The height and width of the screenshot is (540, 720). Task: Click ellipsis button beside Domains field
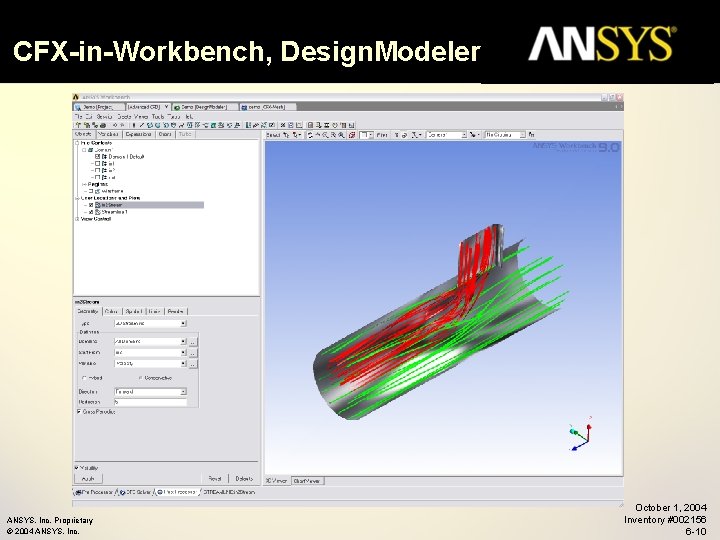coord(193,342)
